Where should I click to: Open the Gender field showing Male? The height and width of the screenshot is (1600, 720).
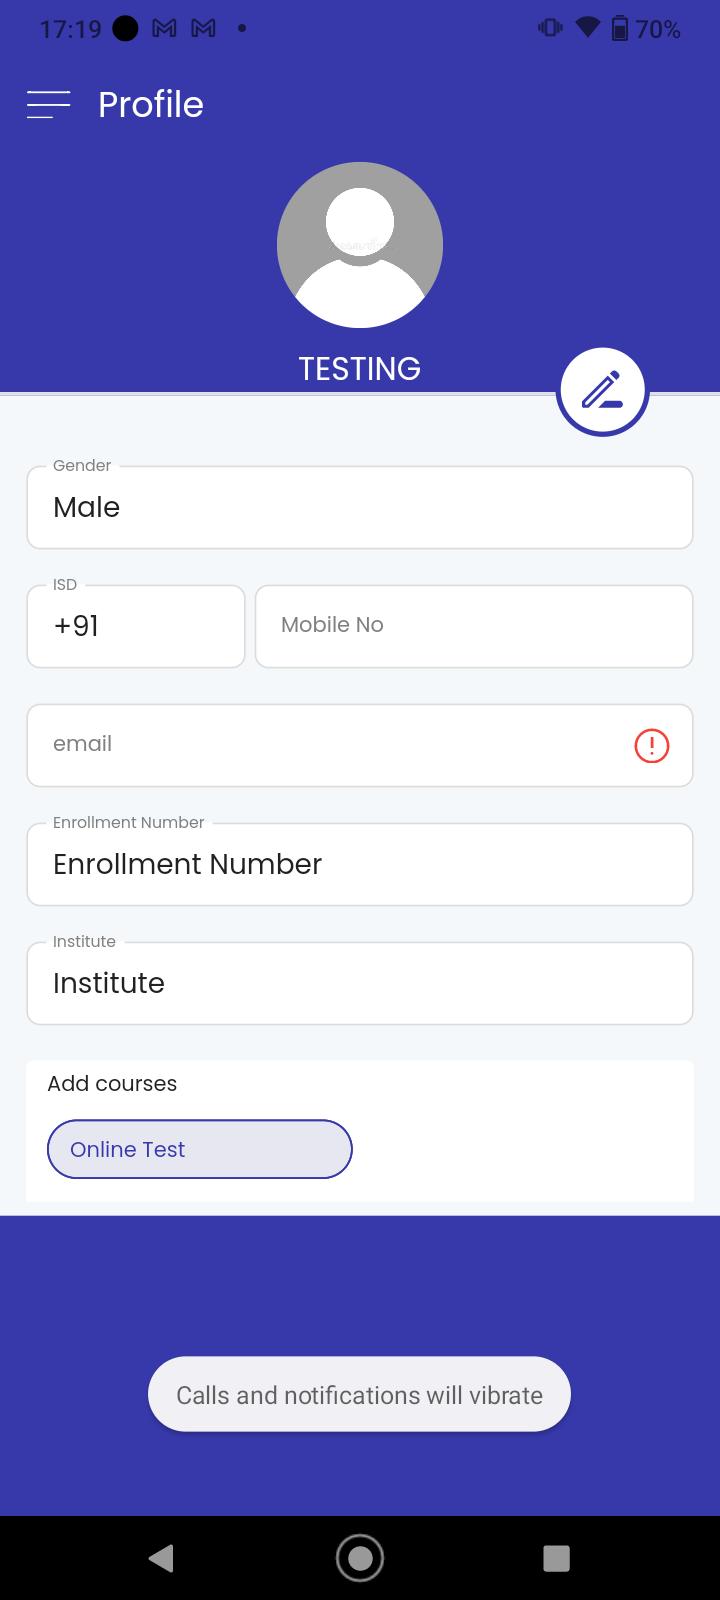tap(360, 507)
